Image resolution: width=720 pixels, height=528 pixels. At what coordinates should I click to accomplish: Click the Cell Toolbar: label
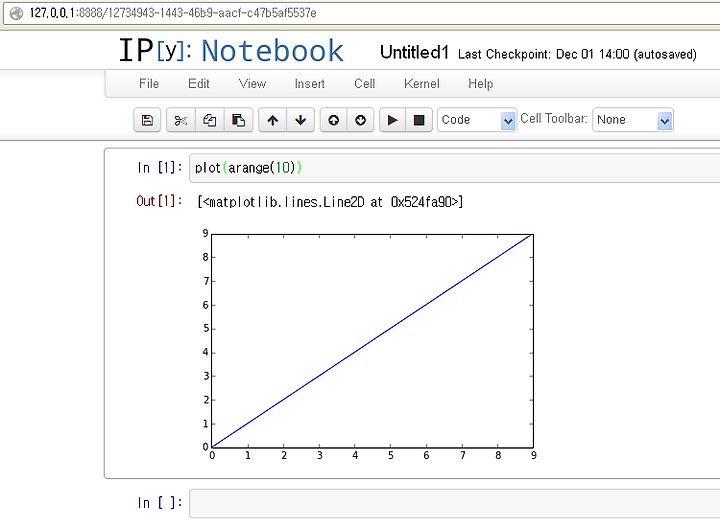[554, 118]
